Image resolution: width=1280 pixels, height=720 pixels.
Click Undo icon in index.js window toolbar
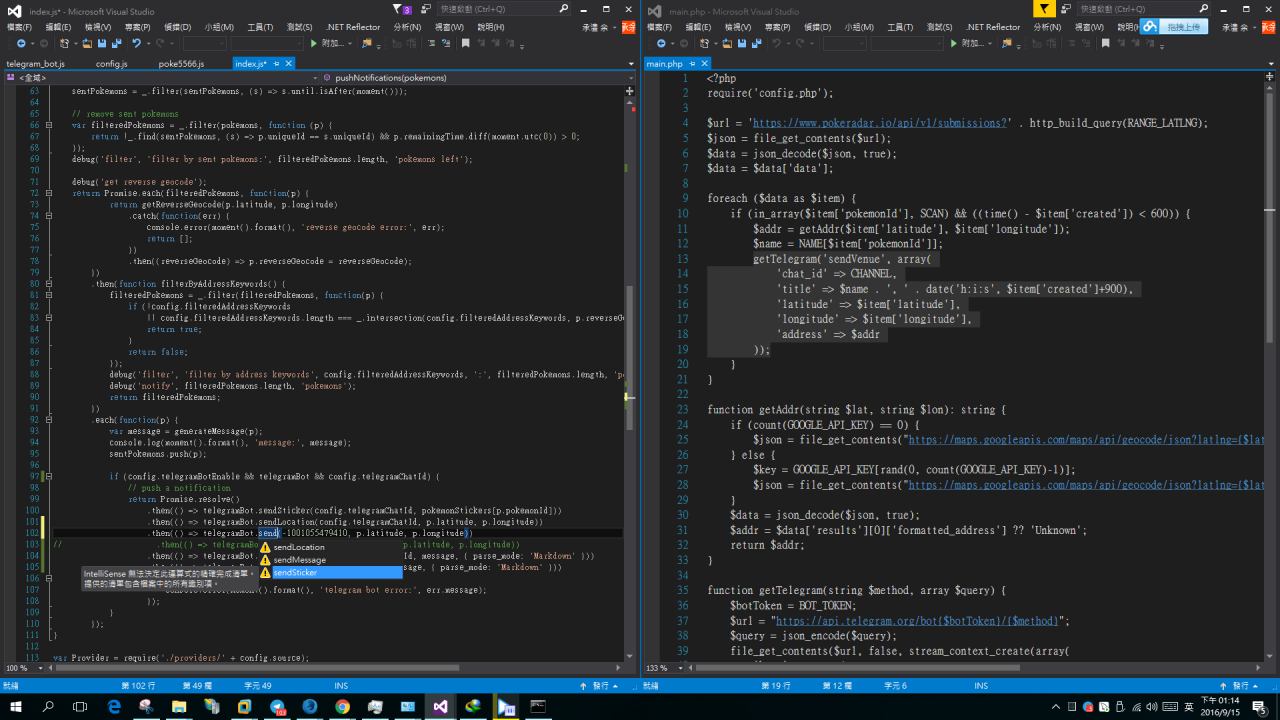[x=136, y=44]
